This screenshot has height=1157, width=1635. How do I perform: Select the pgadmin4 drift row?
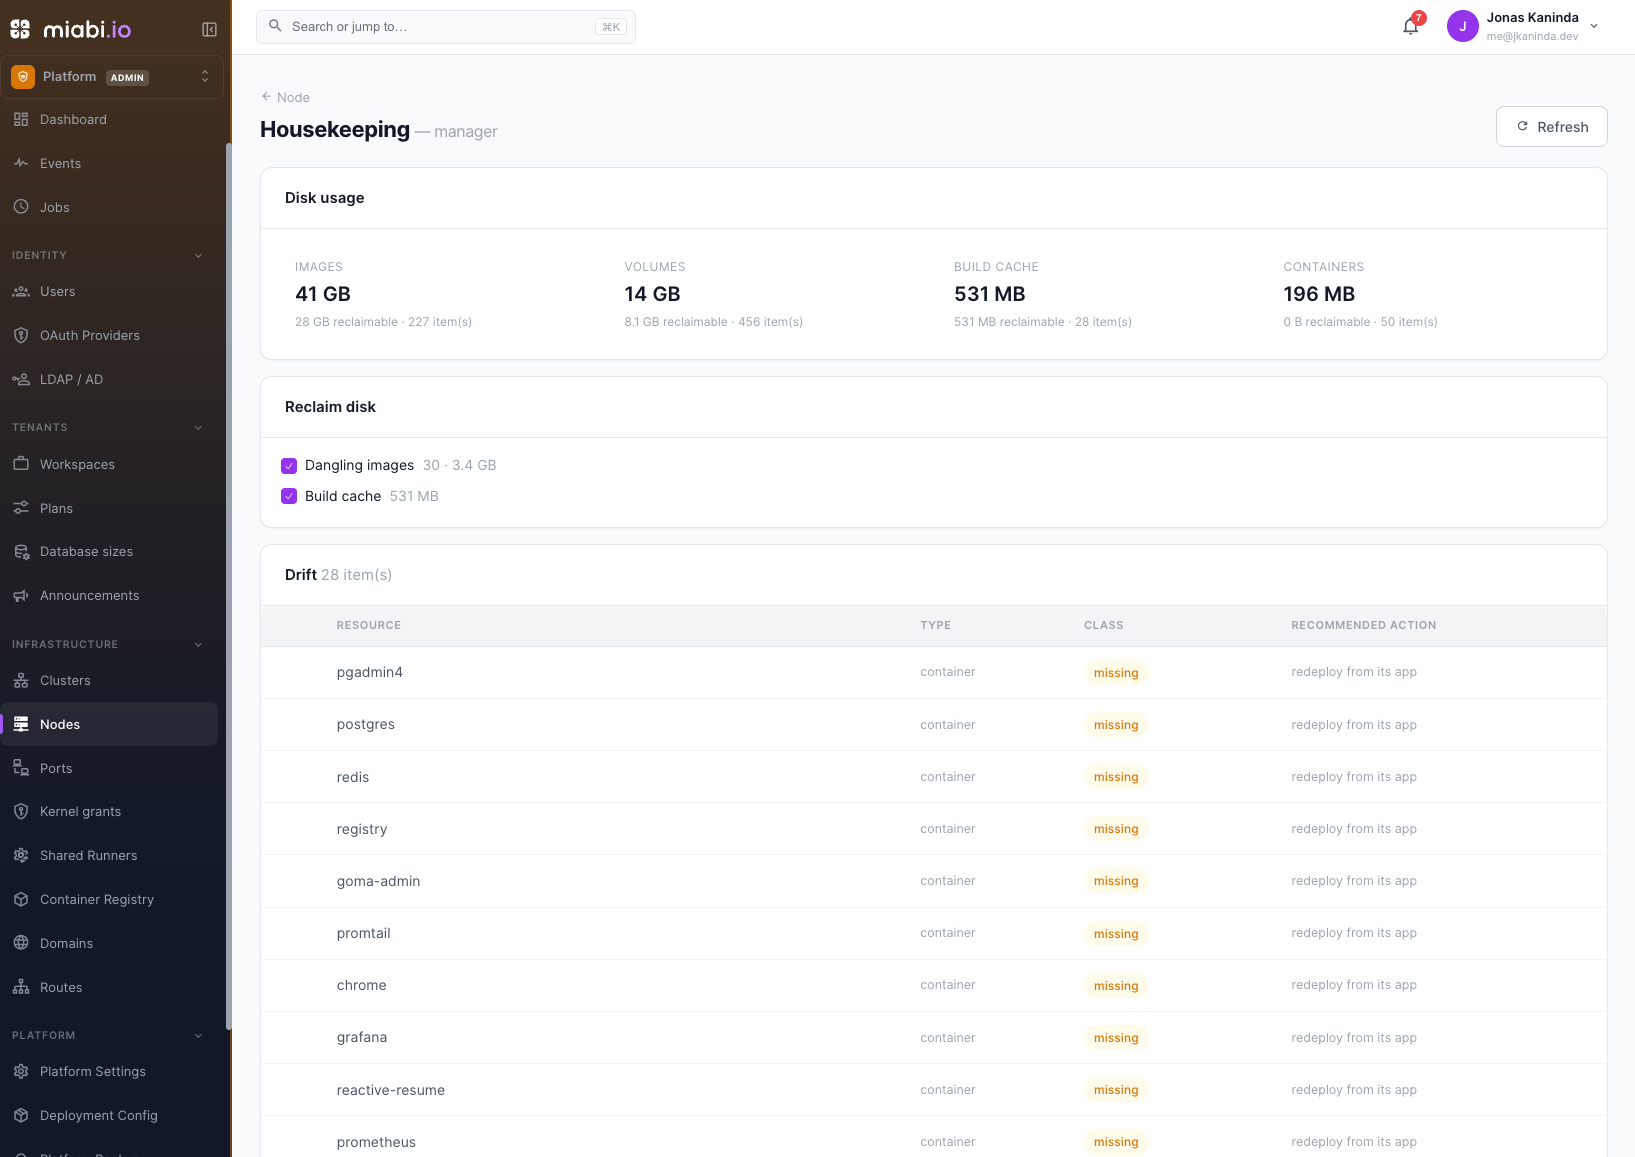pyautogui.click(x=934, y=673)
